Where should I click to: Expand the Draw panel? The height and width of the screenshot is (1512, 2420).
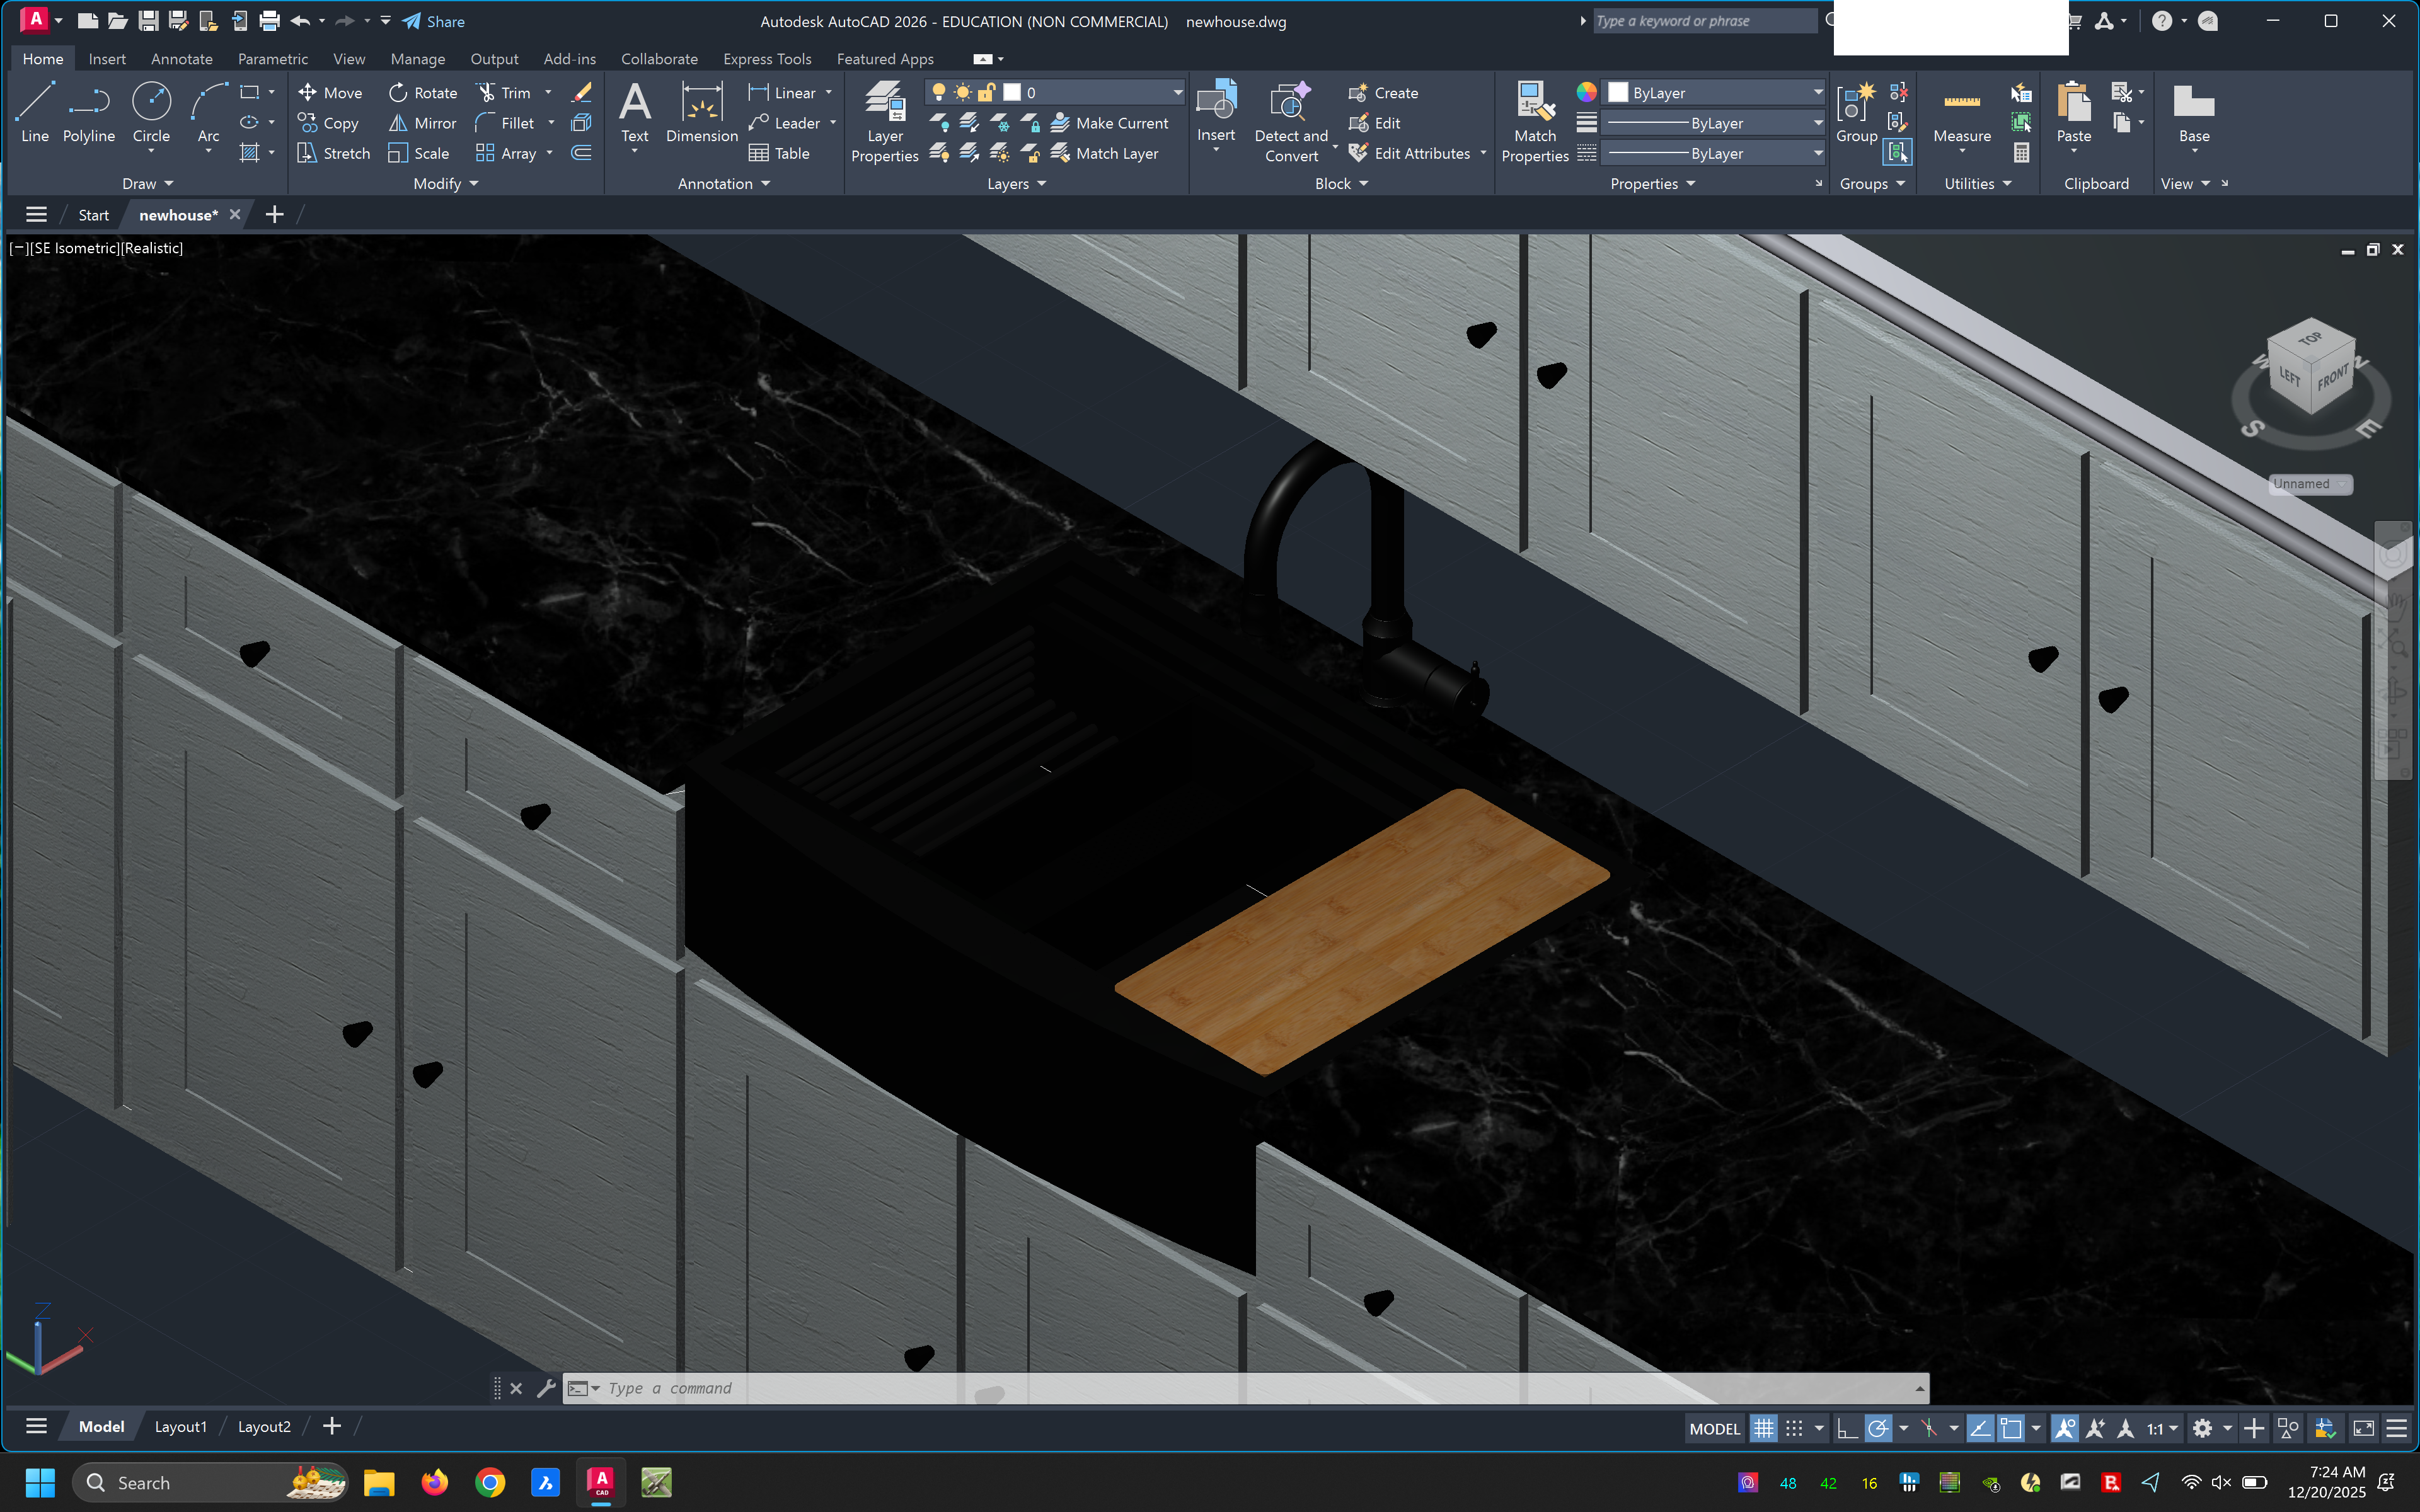(x=148, y=184)
